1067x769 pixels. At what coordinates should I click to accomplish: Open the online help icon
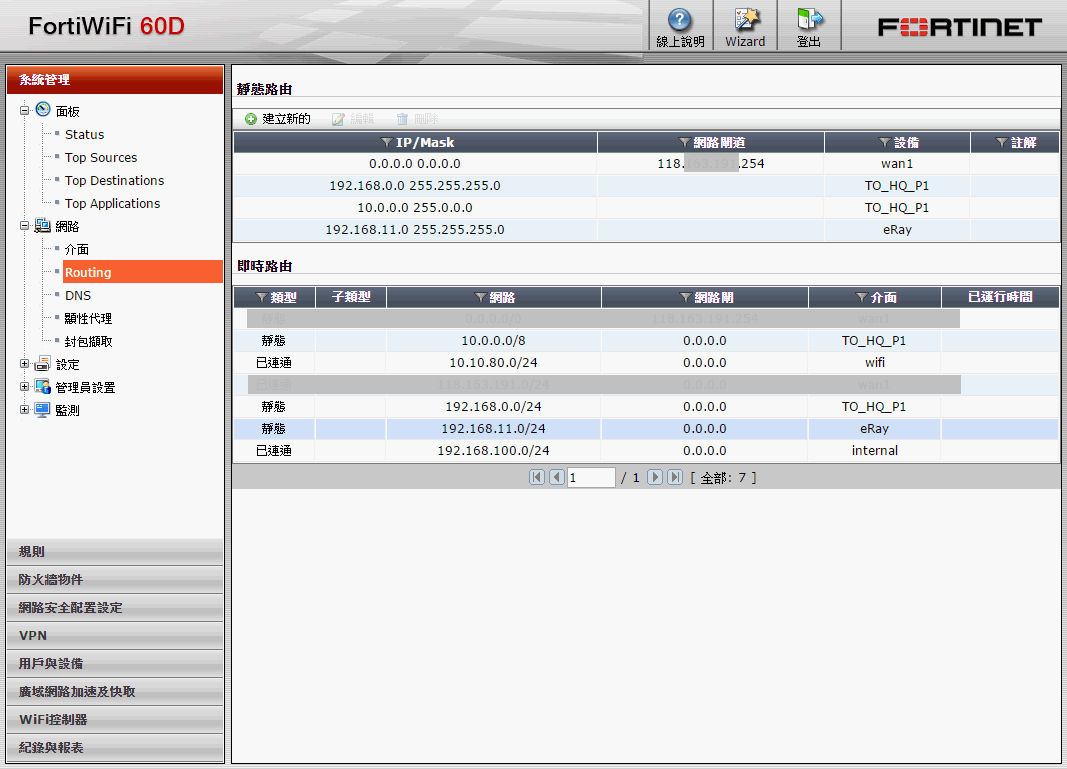679,20
